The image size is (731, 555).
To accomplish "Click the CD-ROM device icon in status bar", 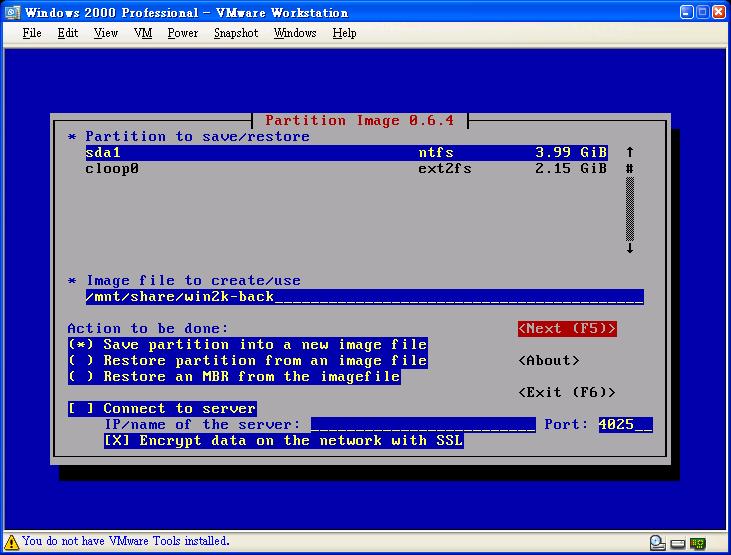I will click(657, 542).
